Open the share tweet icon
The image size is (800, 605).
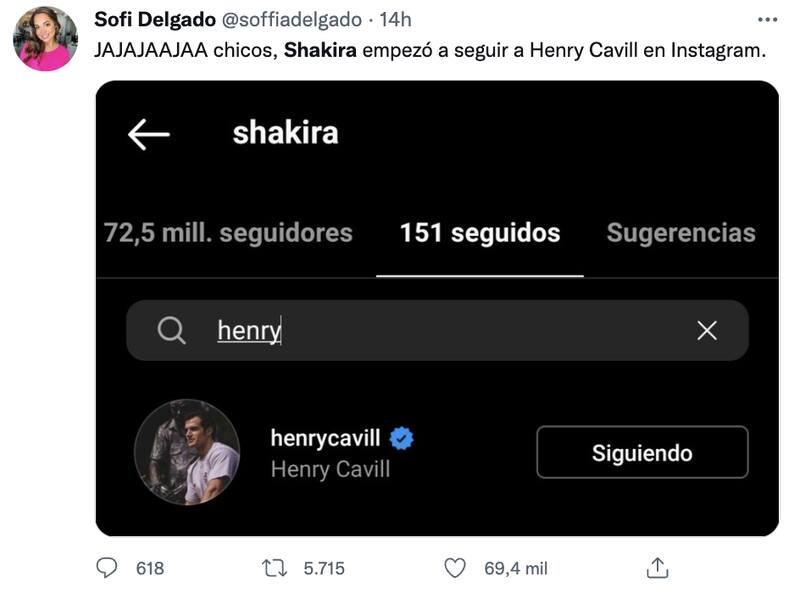point(657,568)
